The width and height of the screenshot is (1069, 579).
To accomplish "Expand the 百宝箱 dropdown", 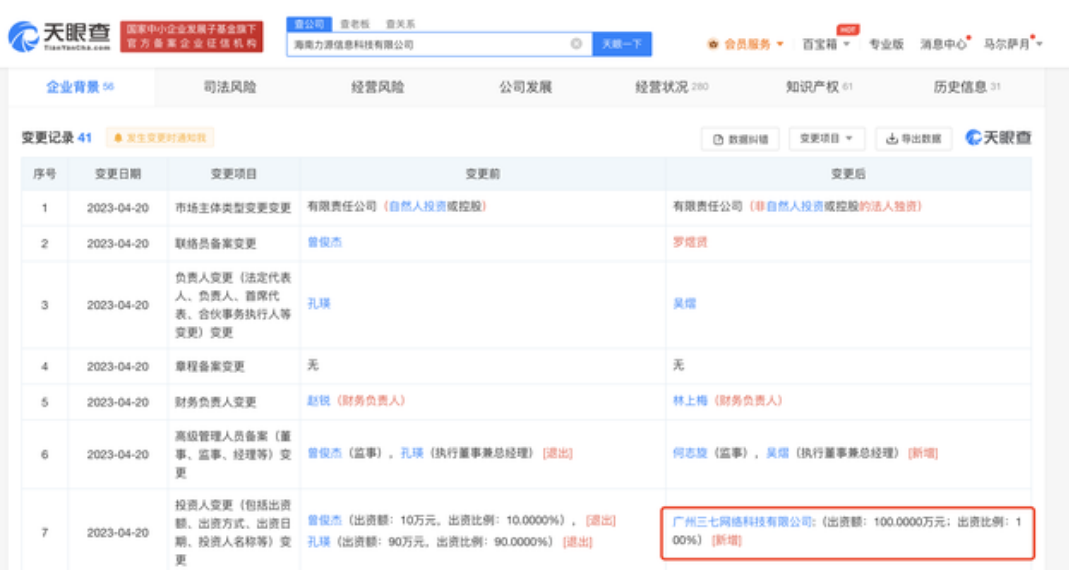I will click(x=826, y=44).
